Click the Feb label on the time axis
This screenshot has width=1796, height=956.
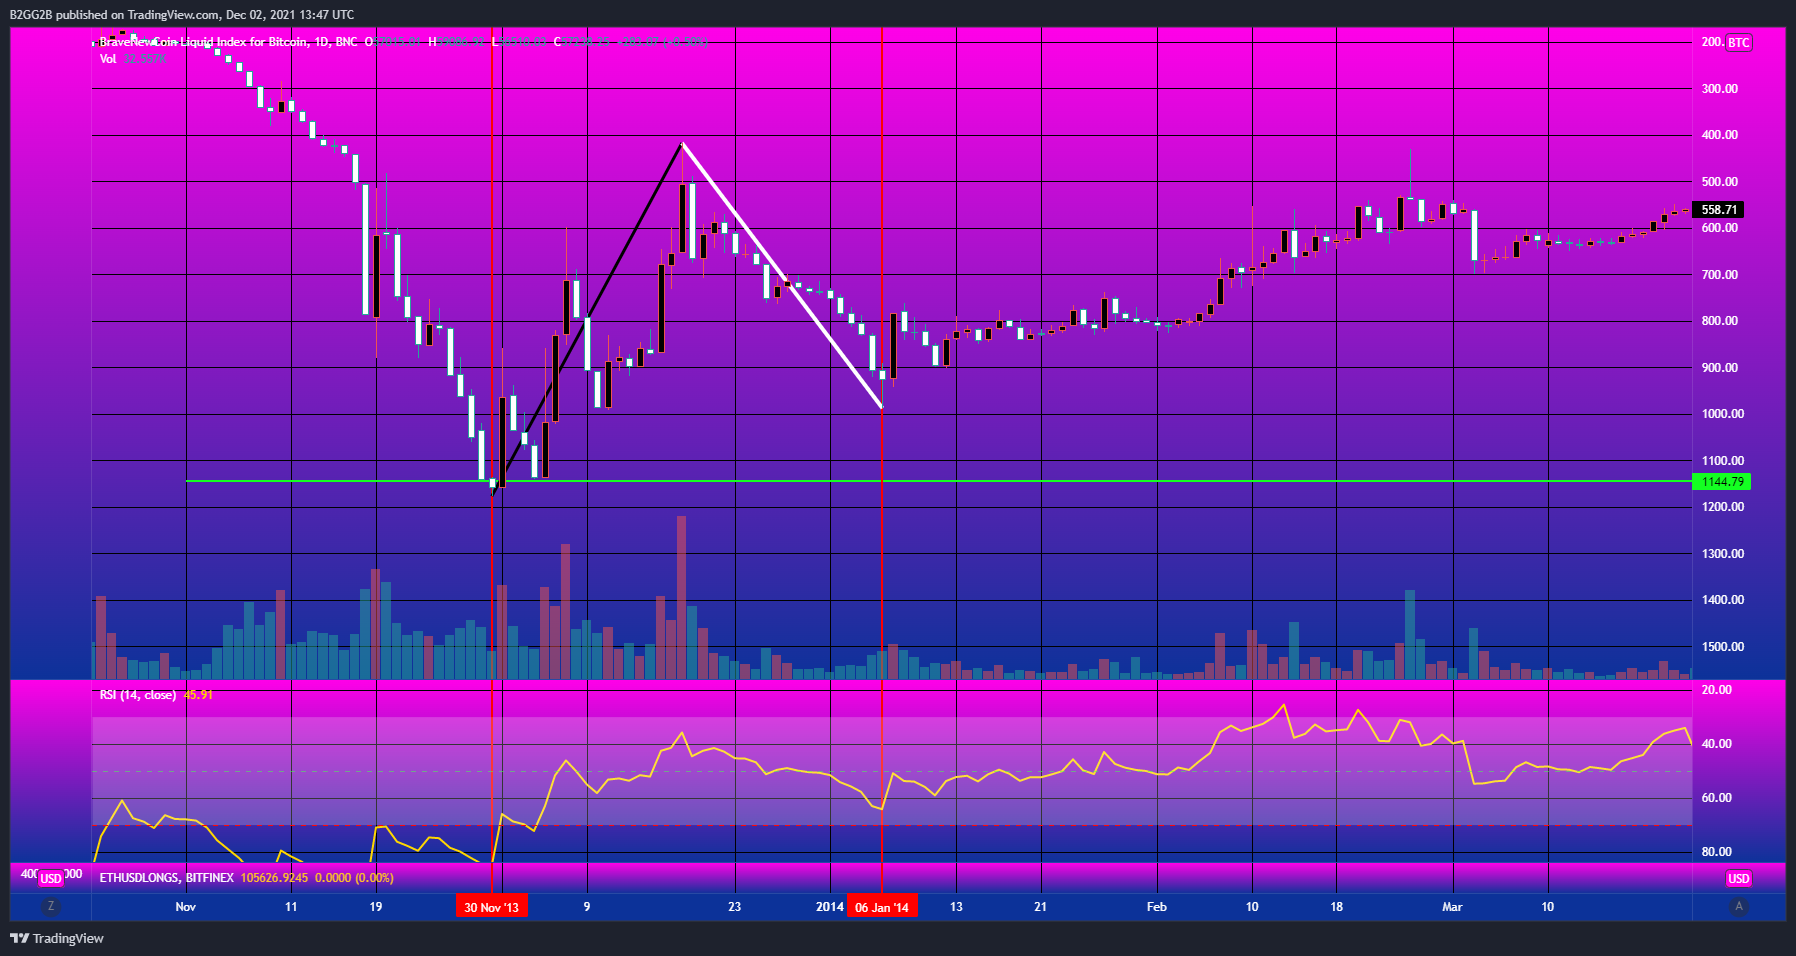pyautogui.click(x=1157, y=907)
